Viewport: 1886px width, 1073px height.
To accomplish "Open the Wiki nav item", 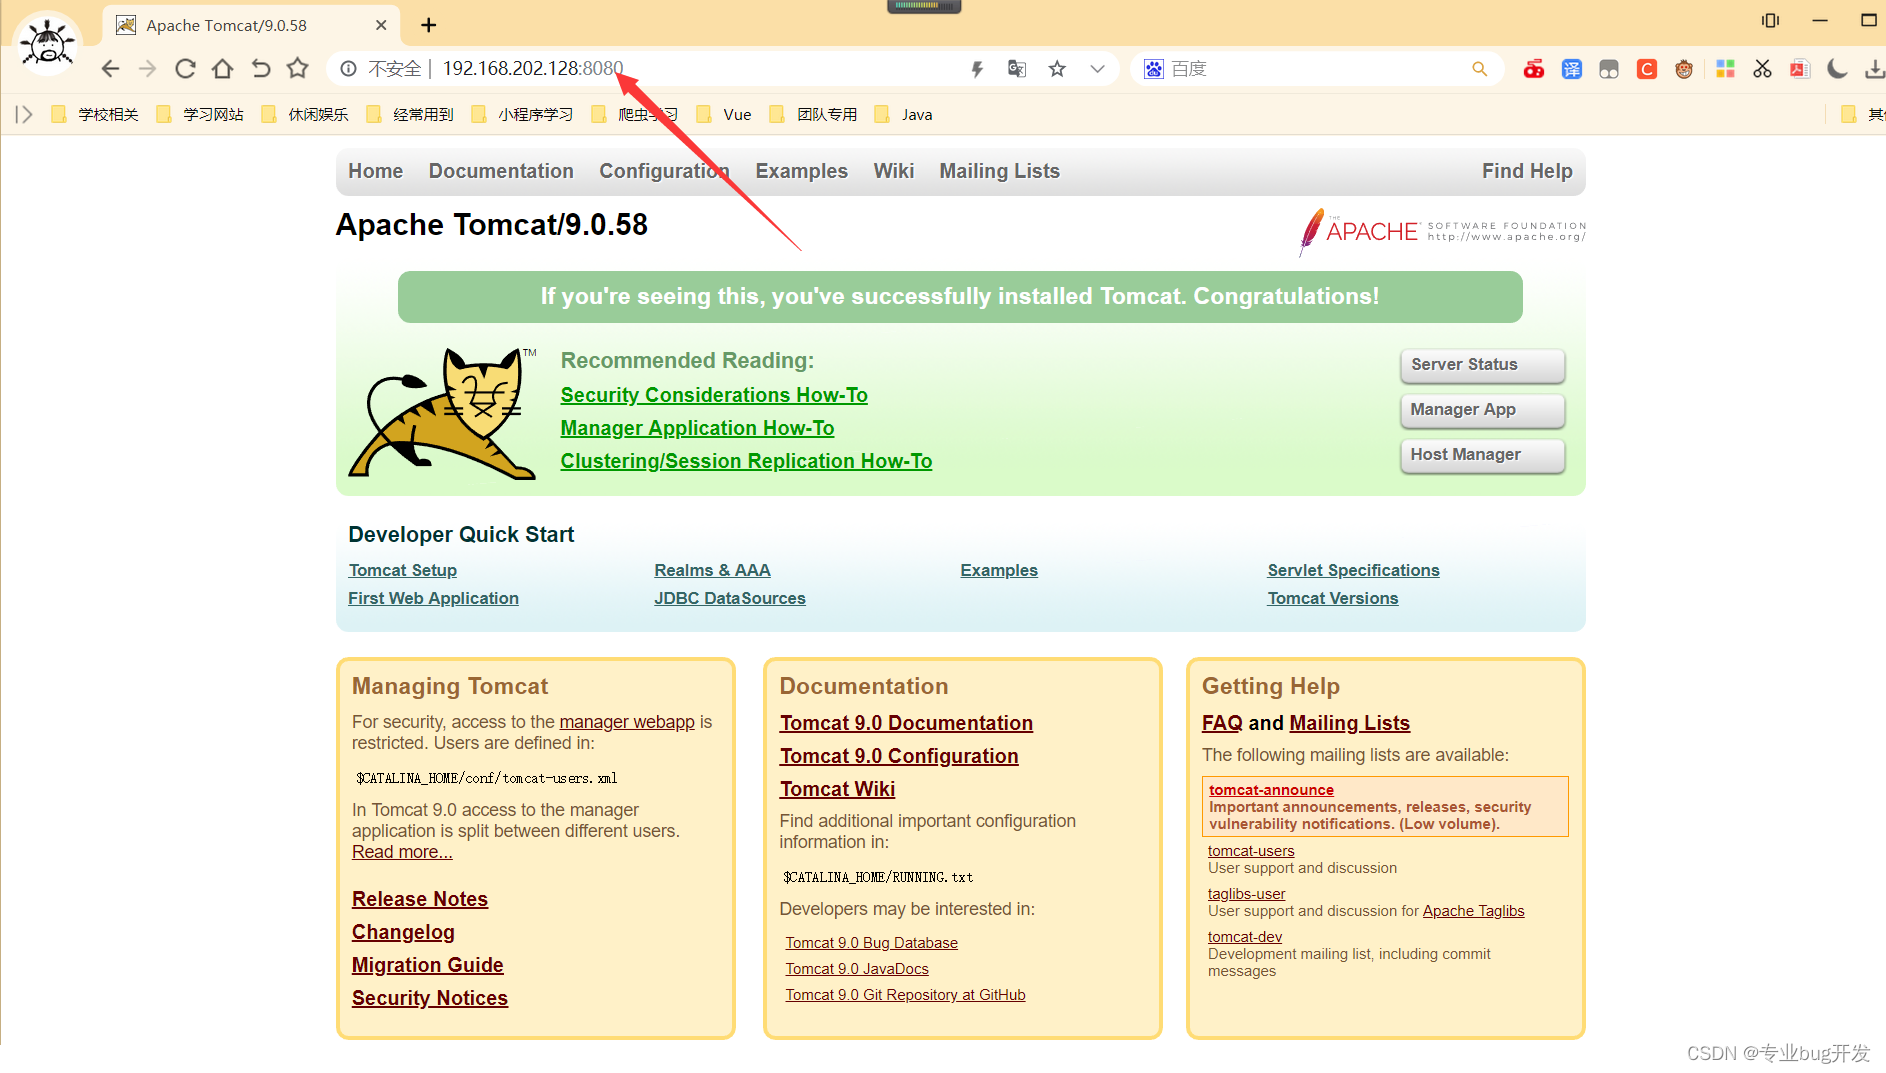I will 893,171.
